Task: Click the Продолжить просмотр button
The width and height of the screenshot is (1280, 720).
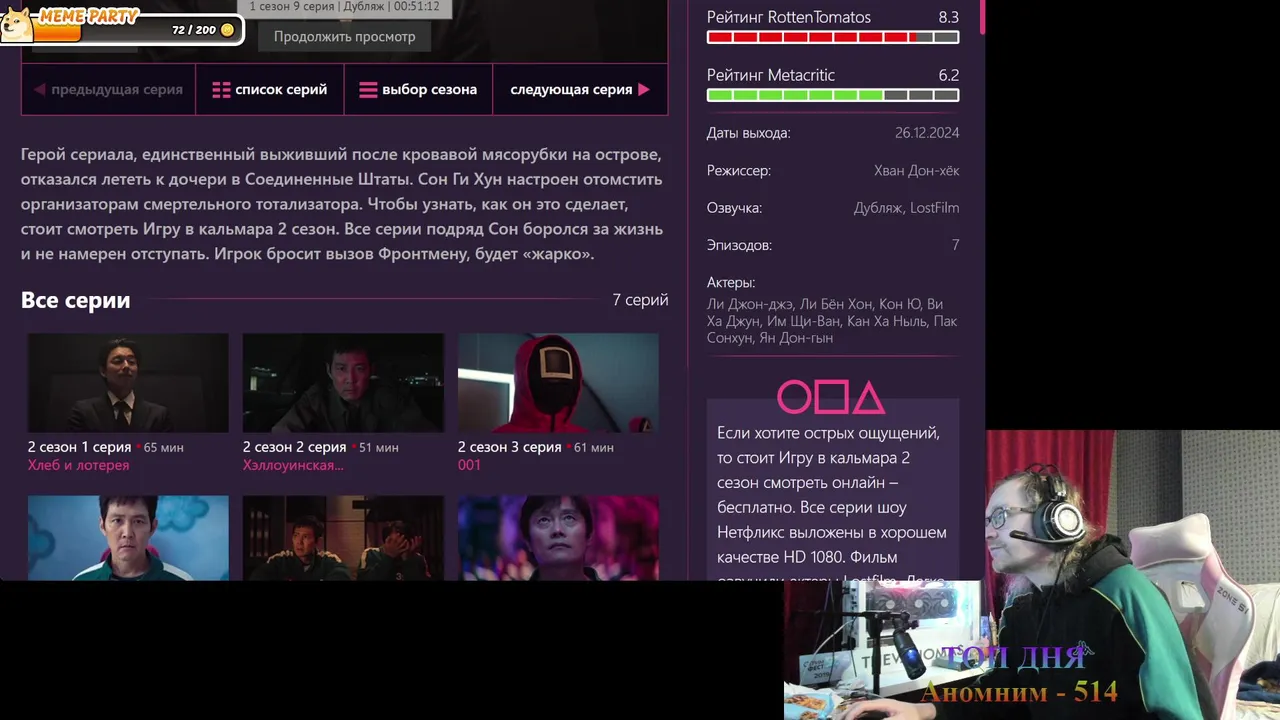Action: [344, 36]
